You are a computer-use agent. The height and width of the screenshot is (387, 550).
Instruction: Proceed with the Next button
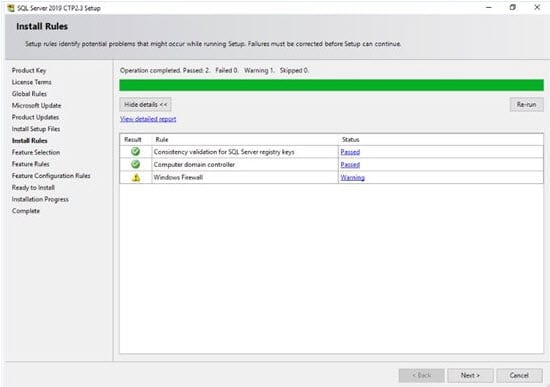(x=470, y=375)
